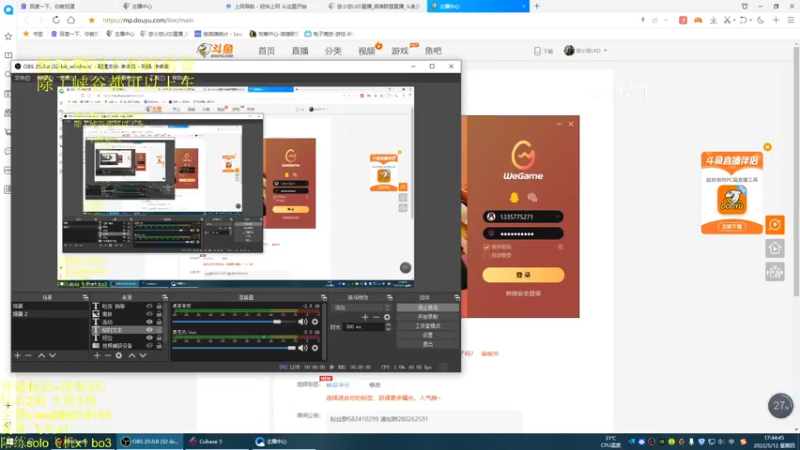Open user account dropdown on Douyu header

[586, 51]
